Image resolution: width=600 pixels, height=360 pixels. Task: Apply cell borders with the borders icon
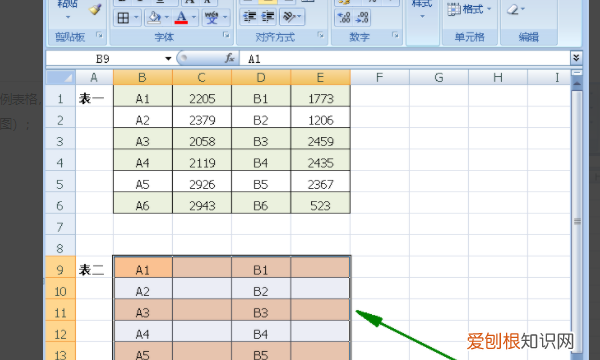[x=123, y=18]
